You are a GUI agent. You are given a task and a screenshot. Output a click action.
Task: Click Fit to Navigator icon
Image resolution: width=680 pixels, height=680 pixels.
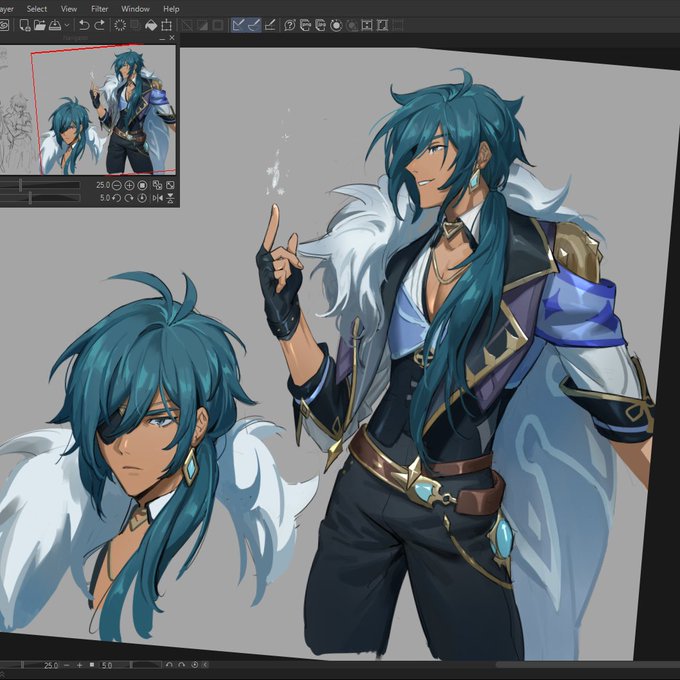click(170, 185)
